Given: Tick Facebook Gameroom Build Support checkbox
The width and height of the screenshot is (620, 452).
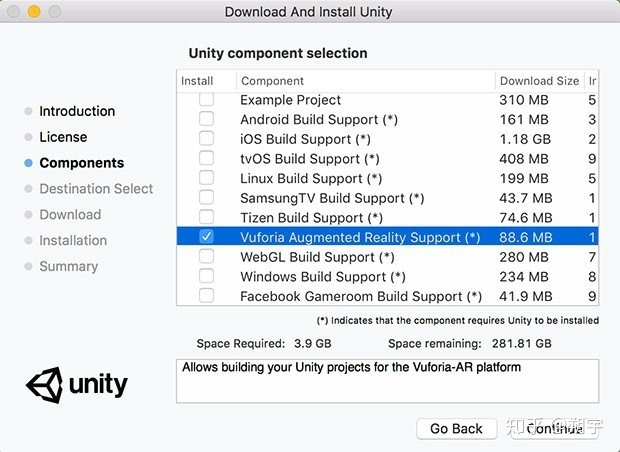Looking at the screenshot, I should click(x=206, y=295).
